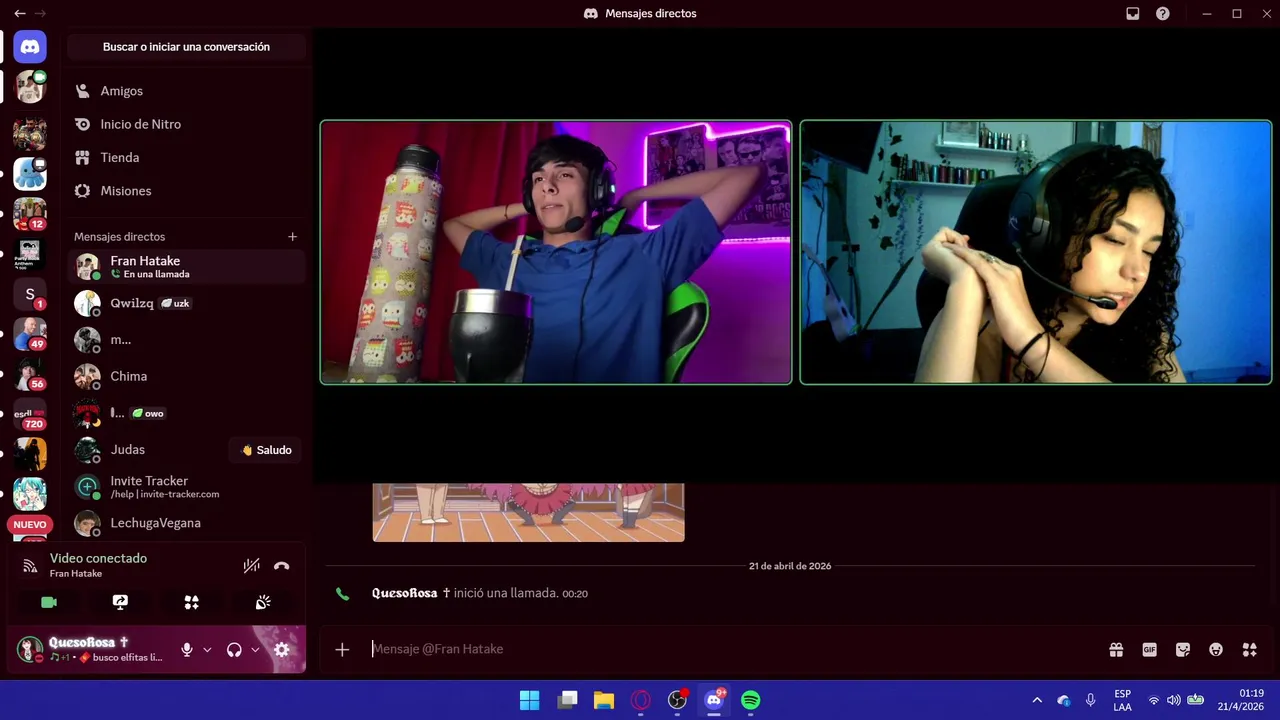Disconnect from the call
1280x720 pixels.
[282, 566]
